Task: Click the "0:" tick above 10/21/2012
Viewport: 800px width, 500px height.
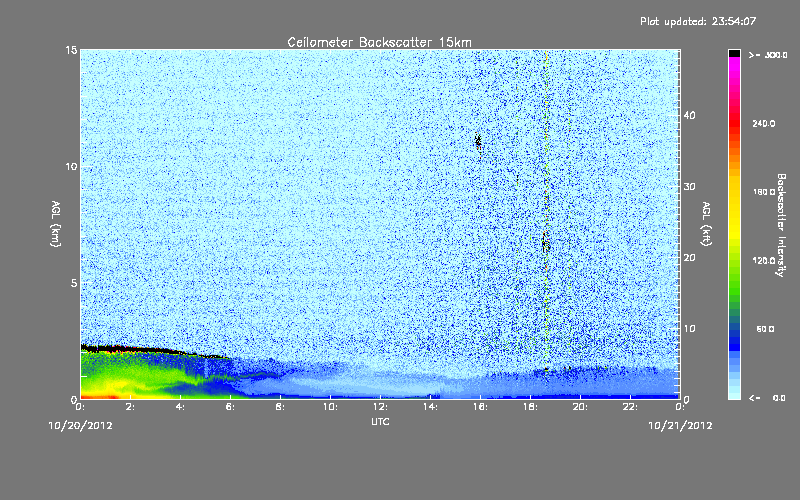Action: 680,407
